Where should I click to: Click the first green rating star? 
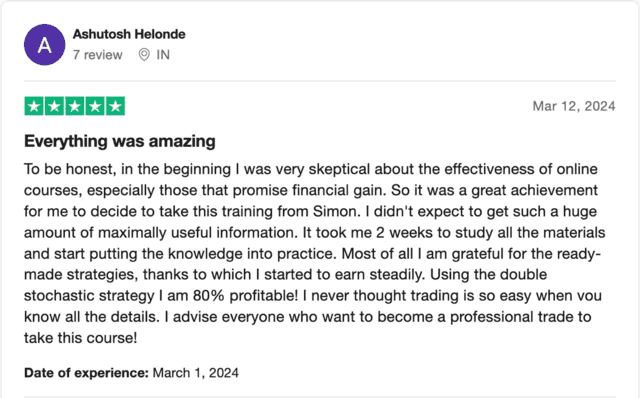coord(34,106)
